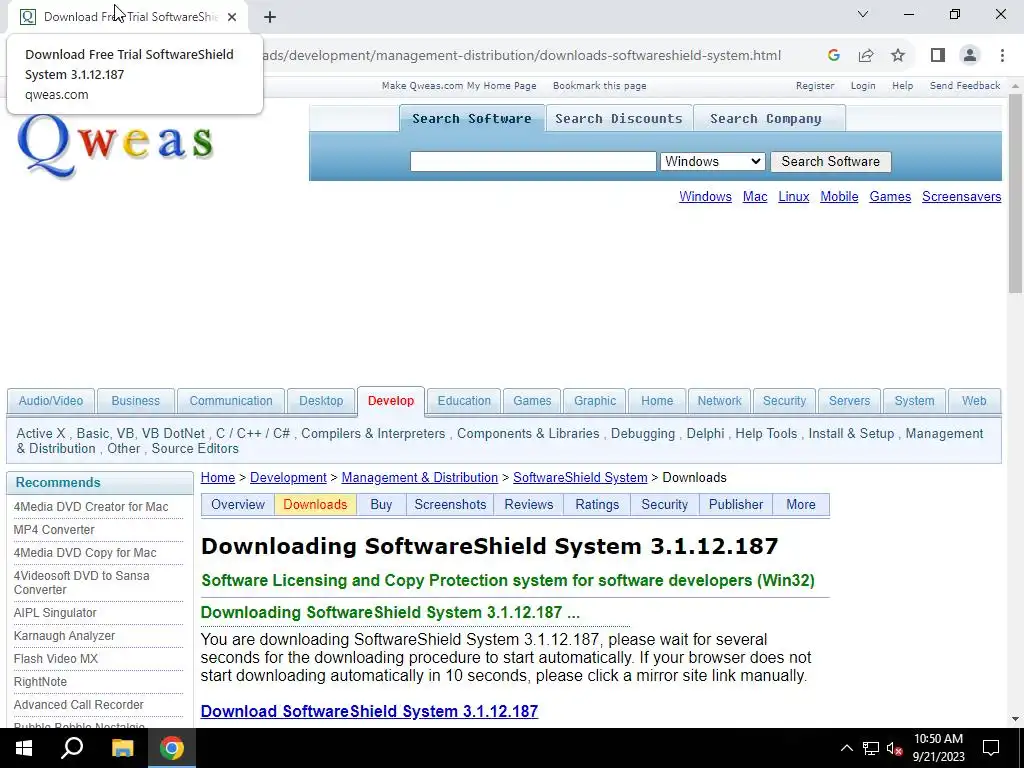Screen dimensions: 1024x768
Task: Click muted volume tray icon
Action: click(895, 748)
